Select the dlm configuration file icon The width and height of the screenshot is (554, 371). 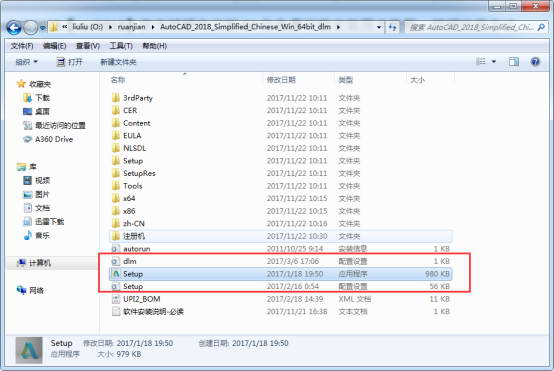[116, 261]
